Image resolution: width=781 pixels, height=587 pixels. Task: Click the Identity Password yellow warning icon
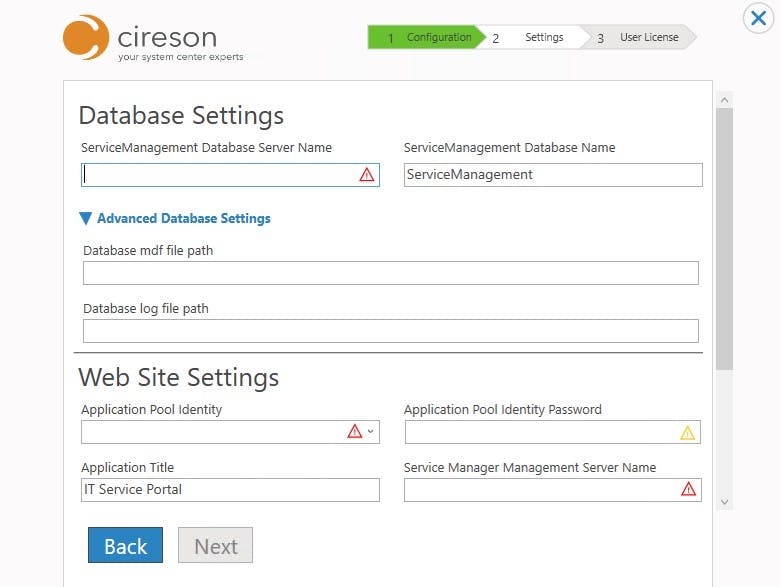point(687,433)
